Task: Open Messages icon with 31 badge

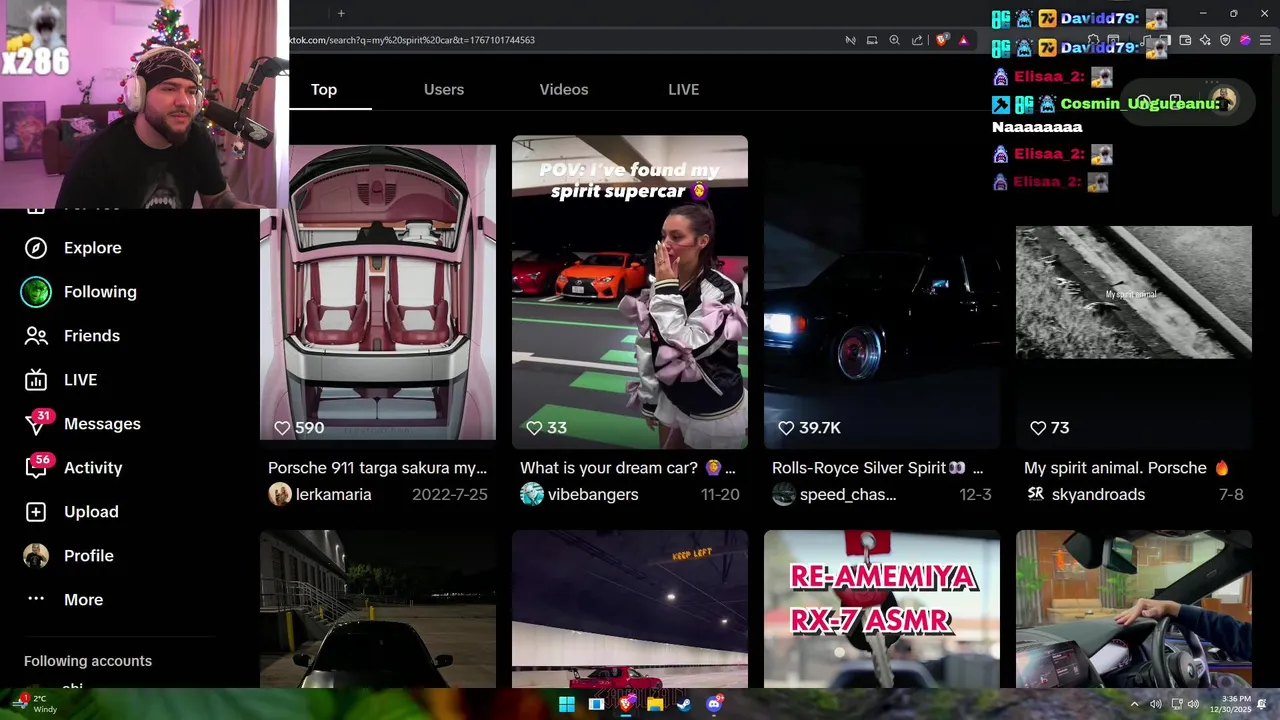Action: (36, 424)
